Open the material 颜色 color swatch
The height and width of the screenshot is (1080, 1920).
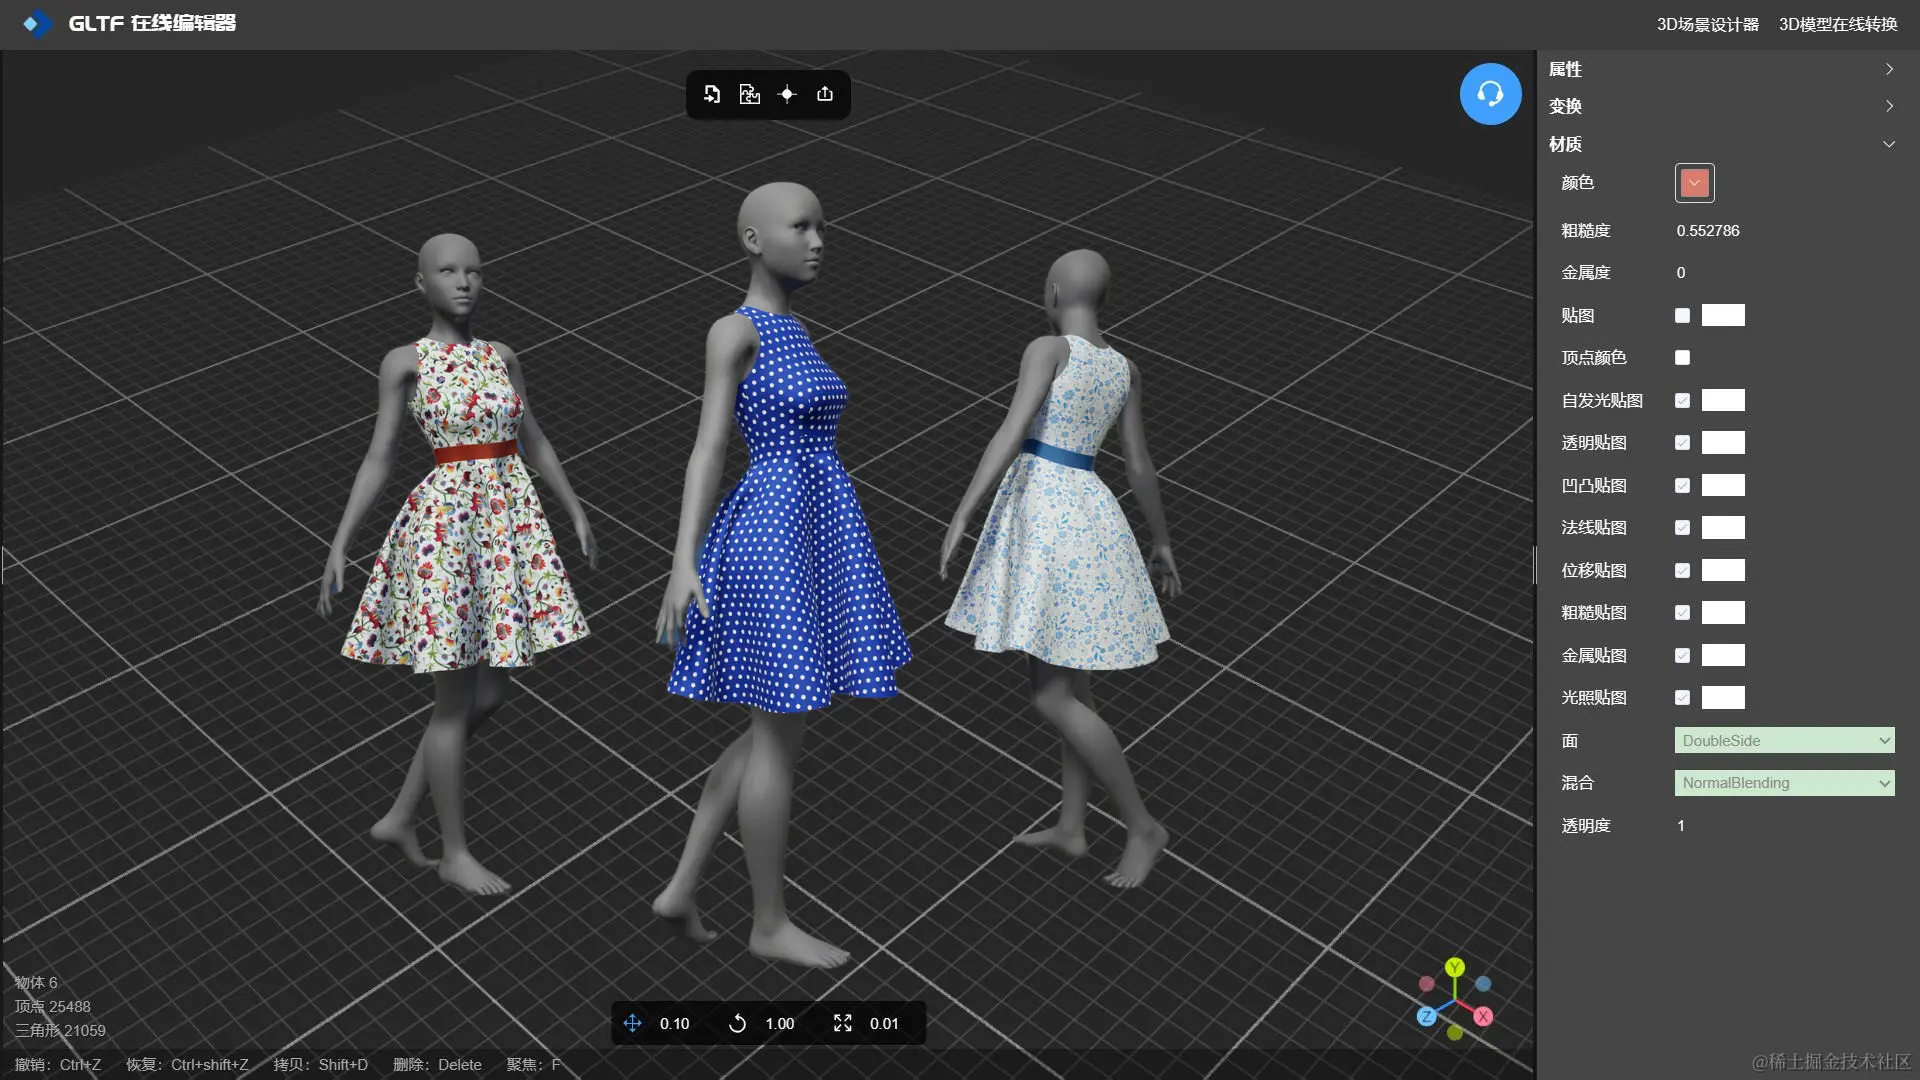pos(1694,183)
